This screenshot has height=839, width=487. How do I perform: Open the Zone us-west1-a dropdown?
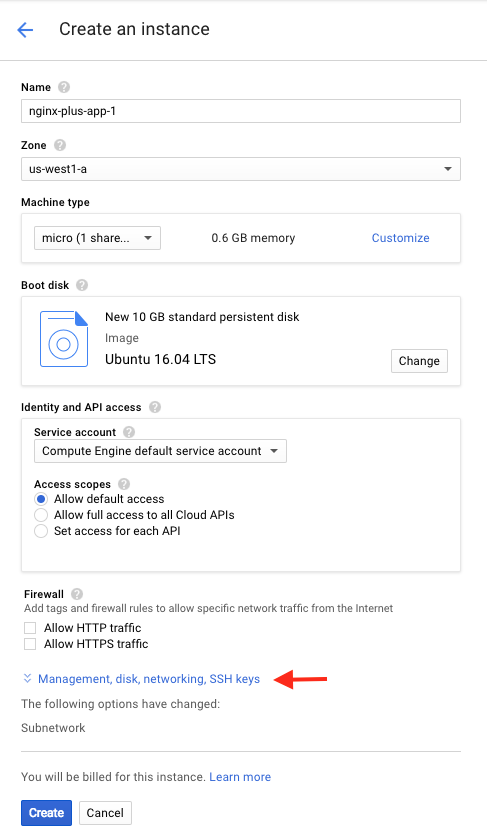[x=241, y=169]
